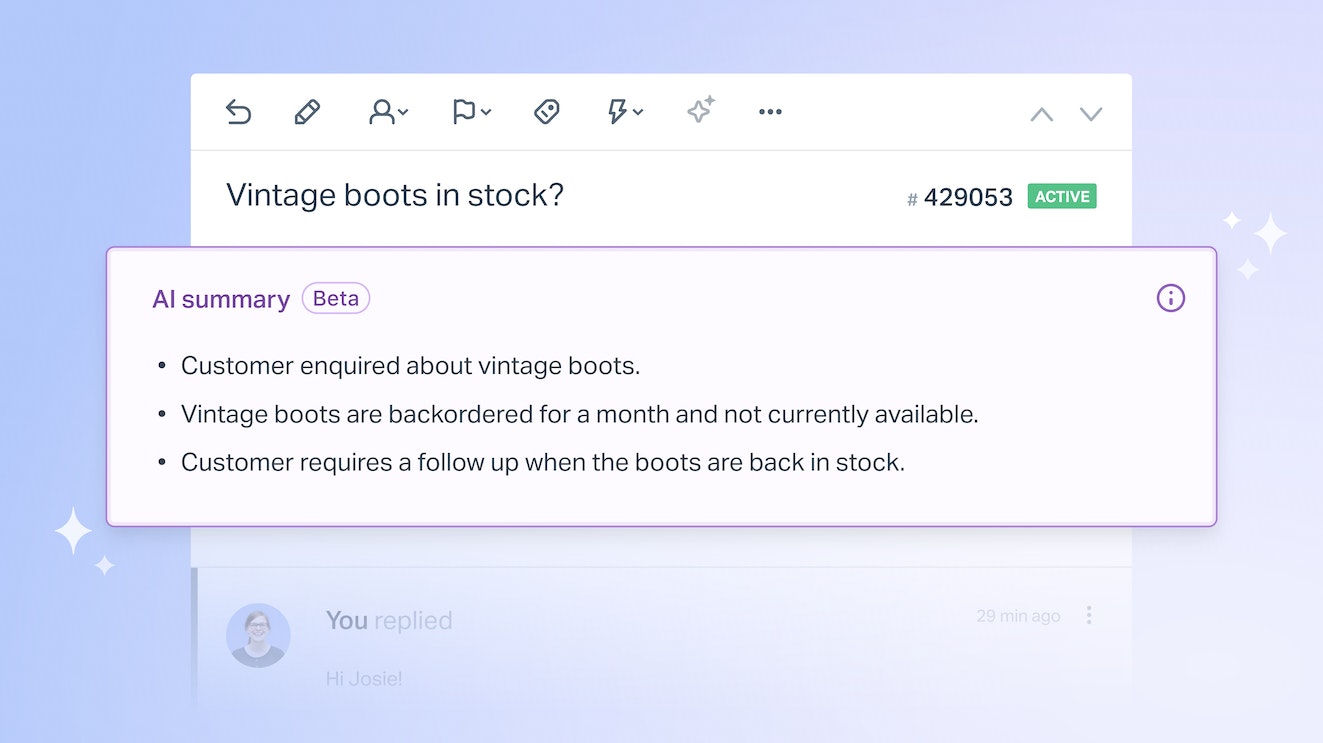Apply a tag using the tag icon
Screen dimensions: 1323x743
pyautogui.click(x=546, y=112)
